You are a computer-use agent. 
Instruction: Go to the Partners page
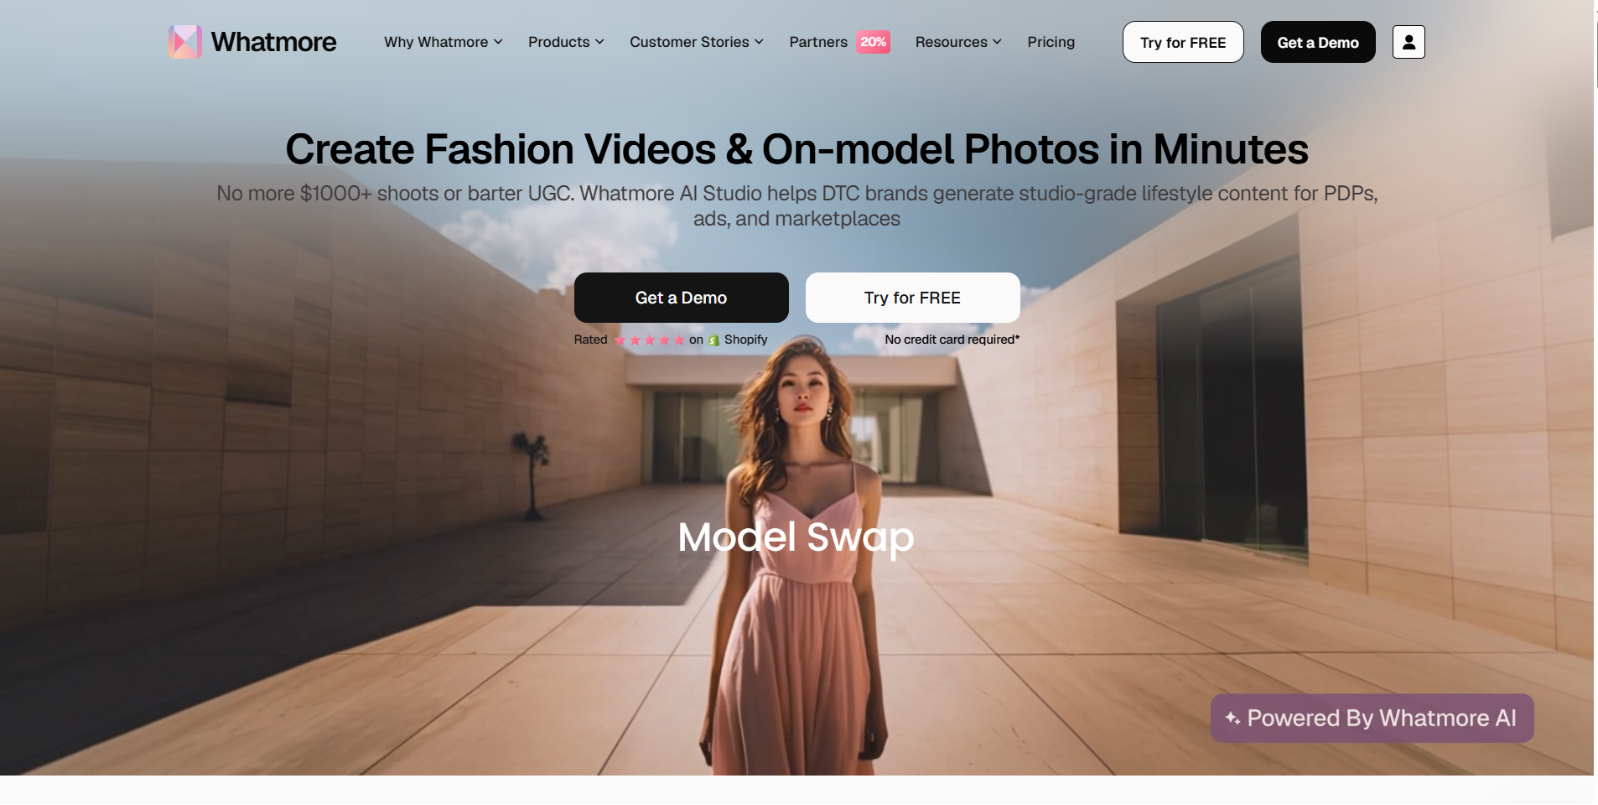(818, 42)
